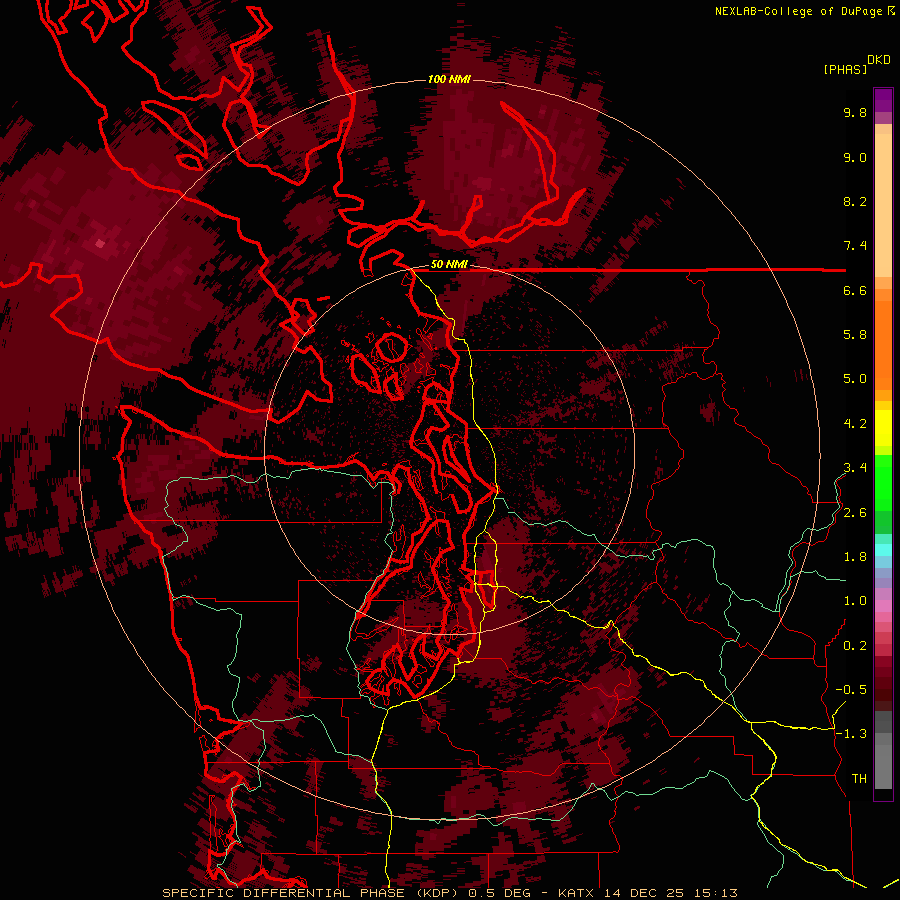
Task: Click the 100 NMI range ring label
Action: [x=449, y=79]
